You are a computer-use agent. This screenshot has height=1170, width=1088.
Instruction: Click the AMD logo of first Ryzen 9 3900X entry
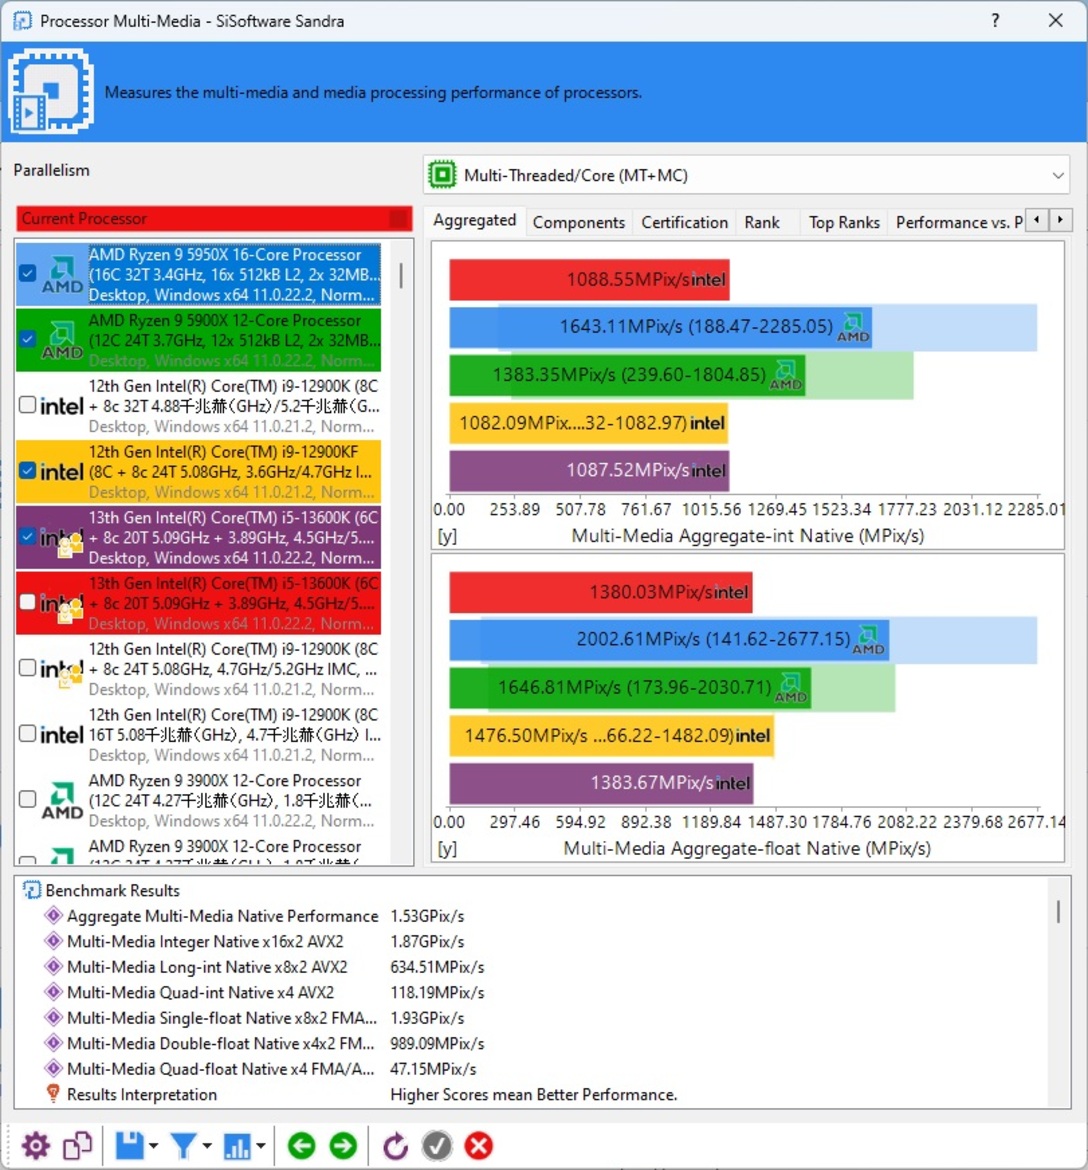tap(62, 800)
